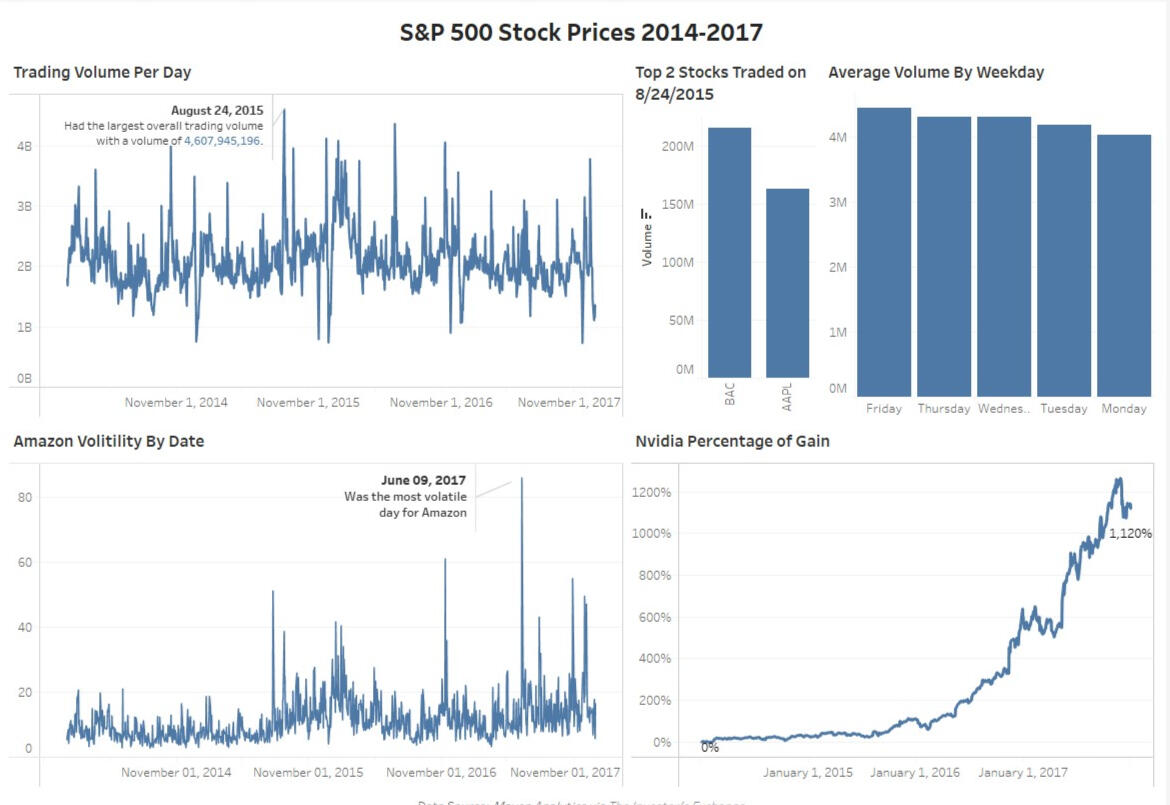Click the Nvidia Percentage of Gain title

point(732,441)
